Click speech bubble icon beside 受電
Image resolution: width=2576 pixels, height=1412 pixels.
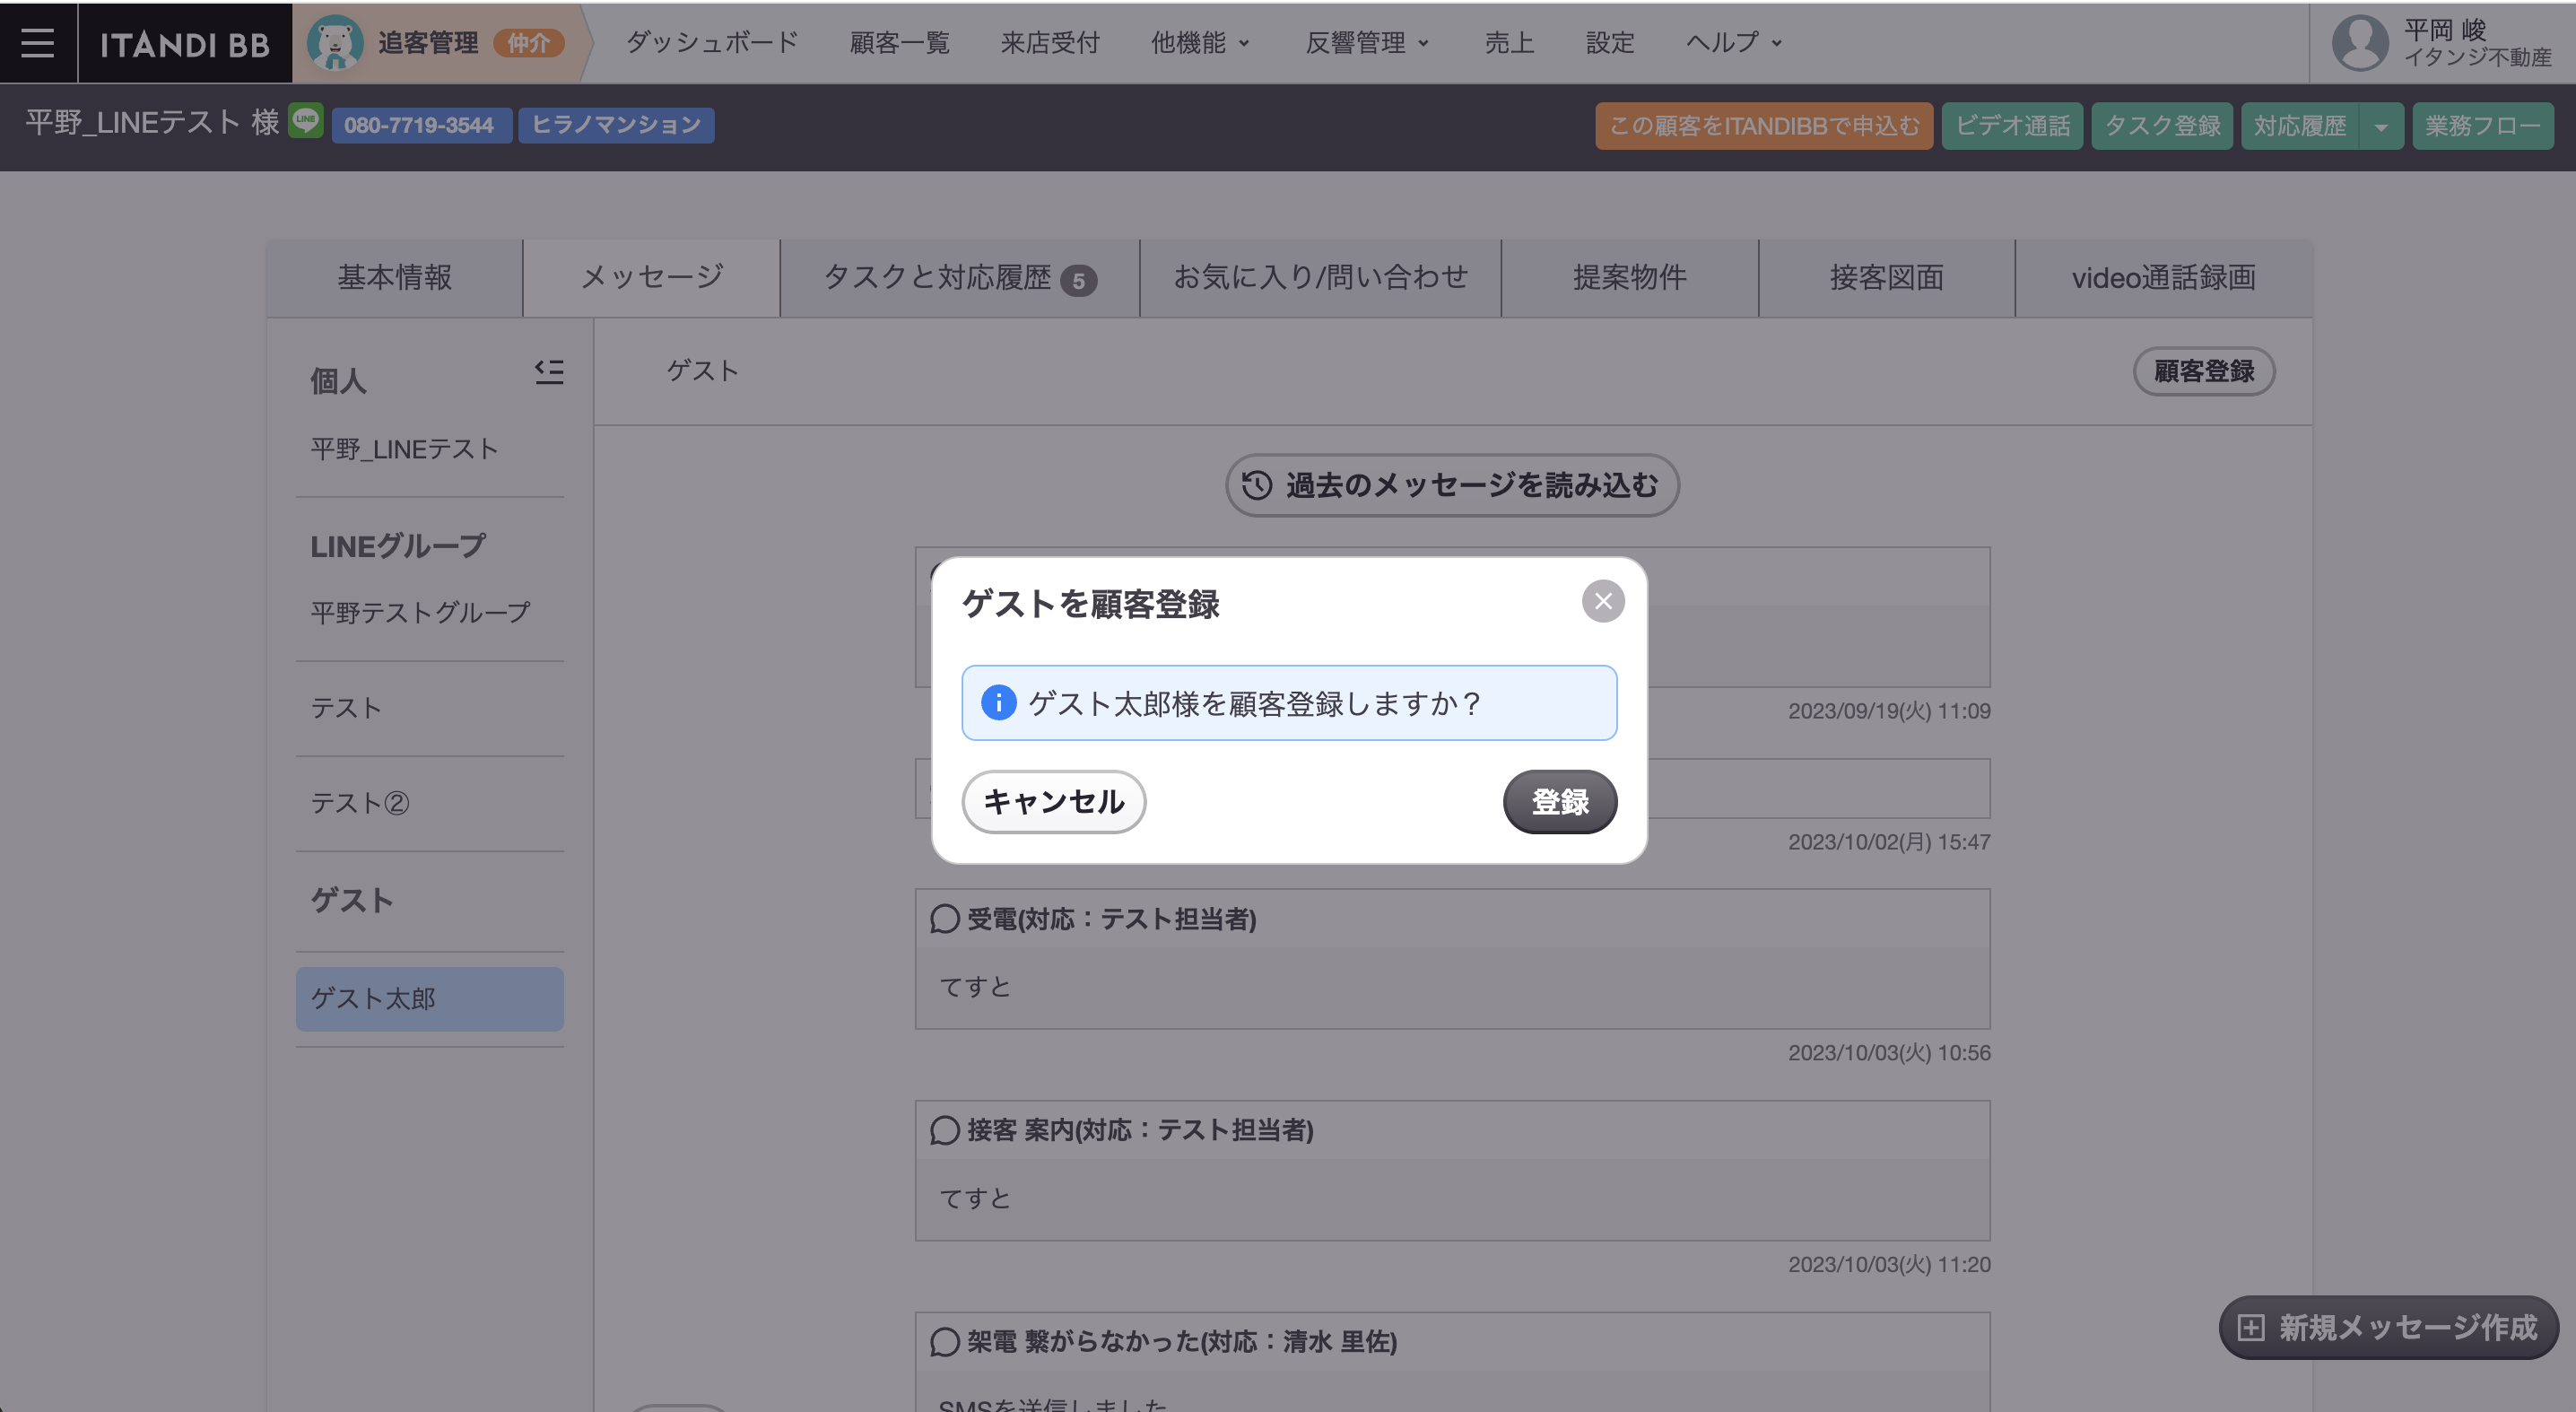coord(944,919)
